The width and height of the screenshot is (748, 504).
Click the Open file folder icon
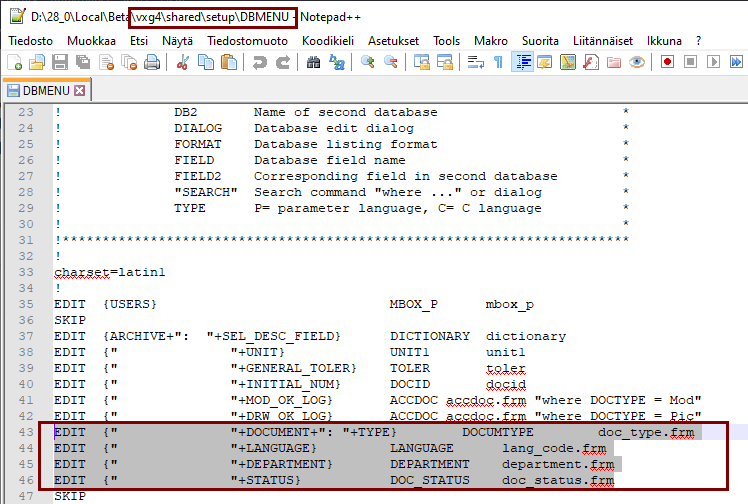(x=36, y=62)
